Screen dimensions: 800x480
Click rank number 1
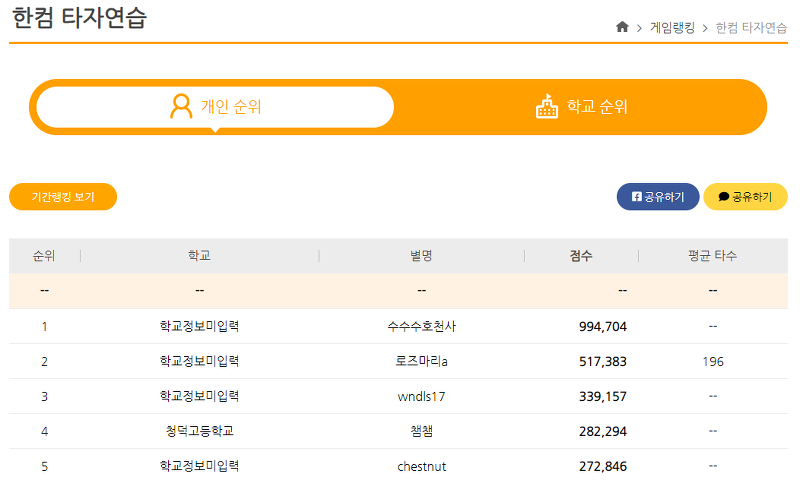coord(44,326)
